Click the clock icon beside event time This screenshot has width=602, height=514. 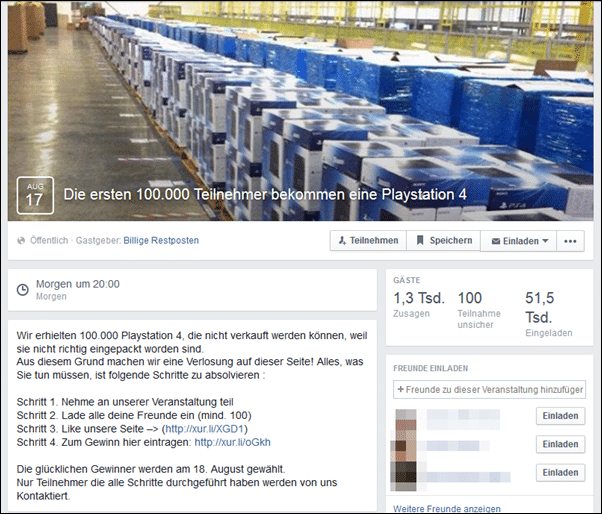pos(23,289)
